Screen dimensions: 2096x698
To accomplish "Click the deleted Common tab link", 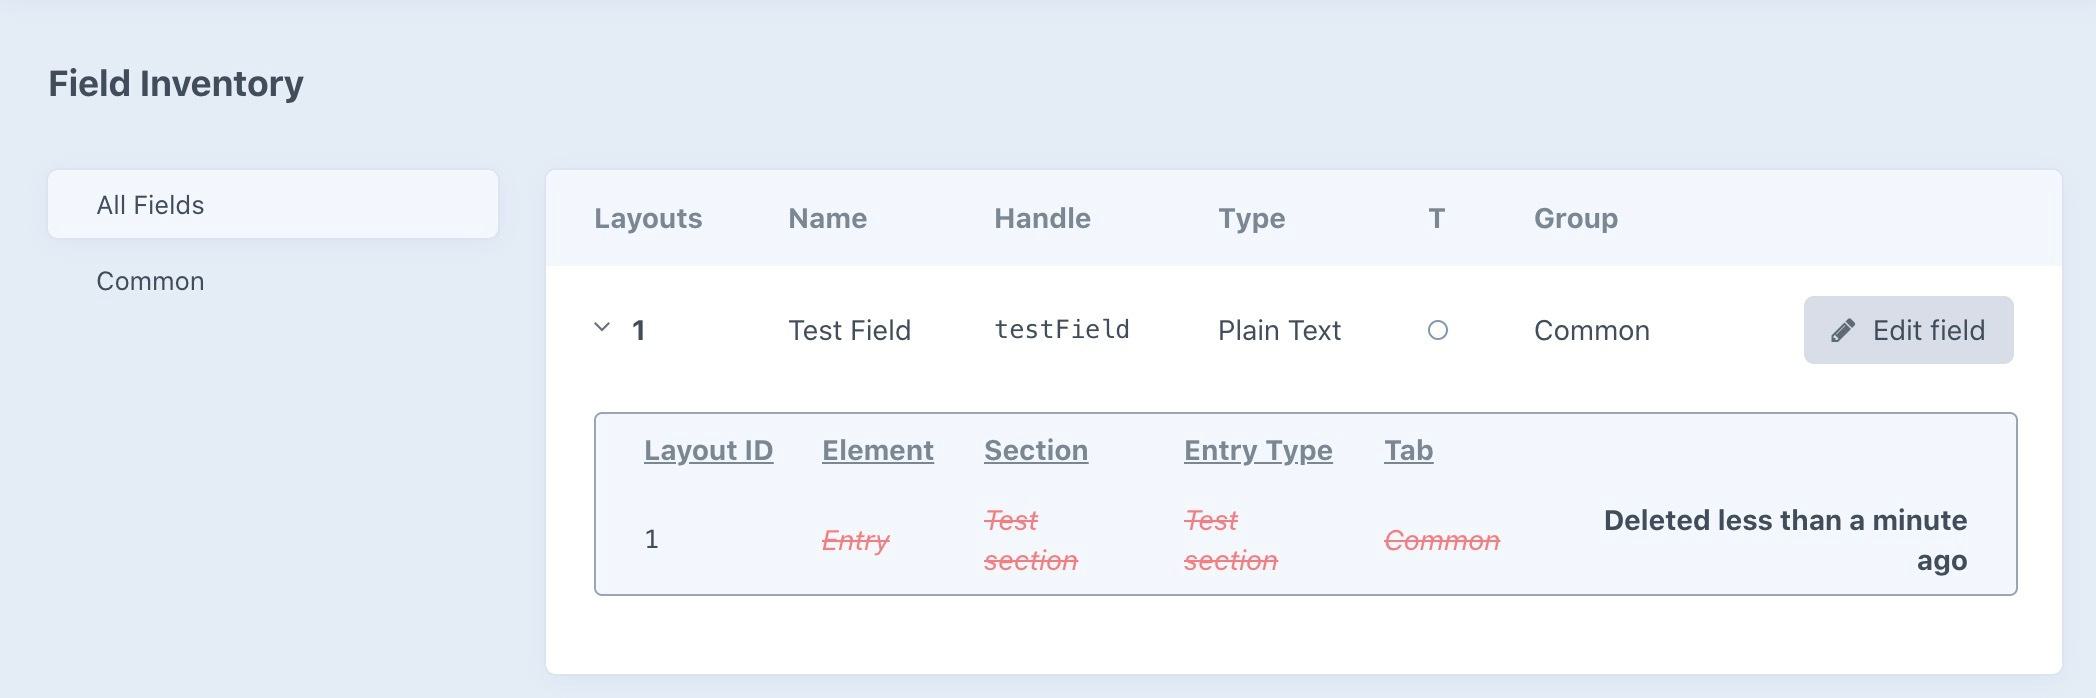I will [x=1441, y=540].
